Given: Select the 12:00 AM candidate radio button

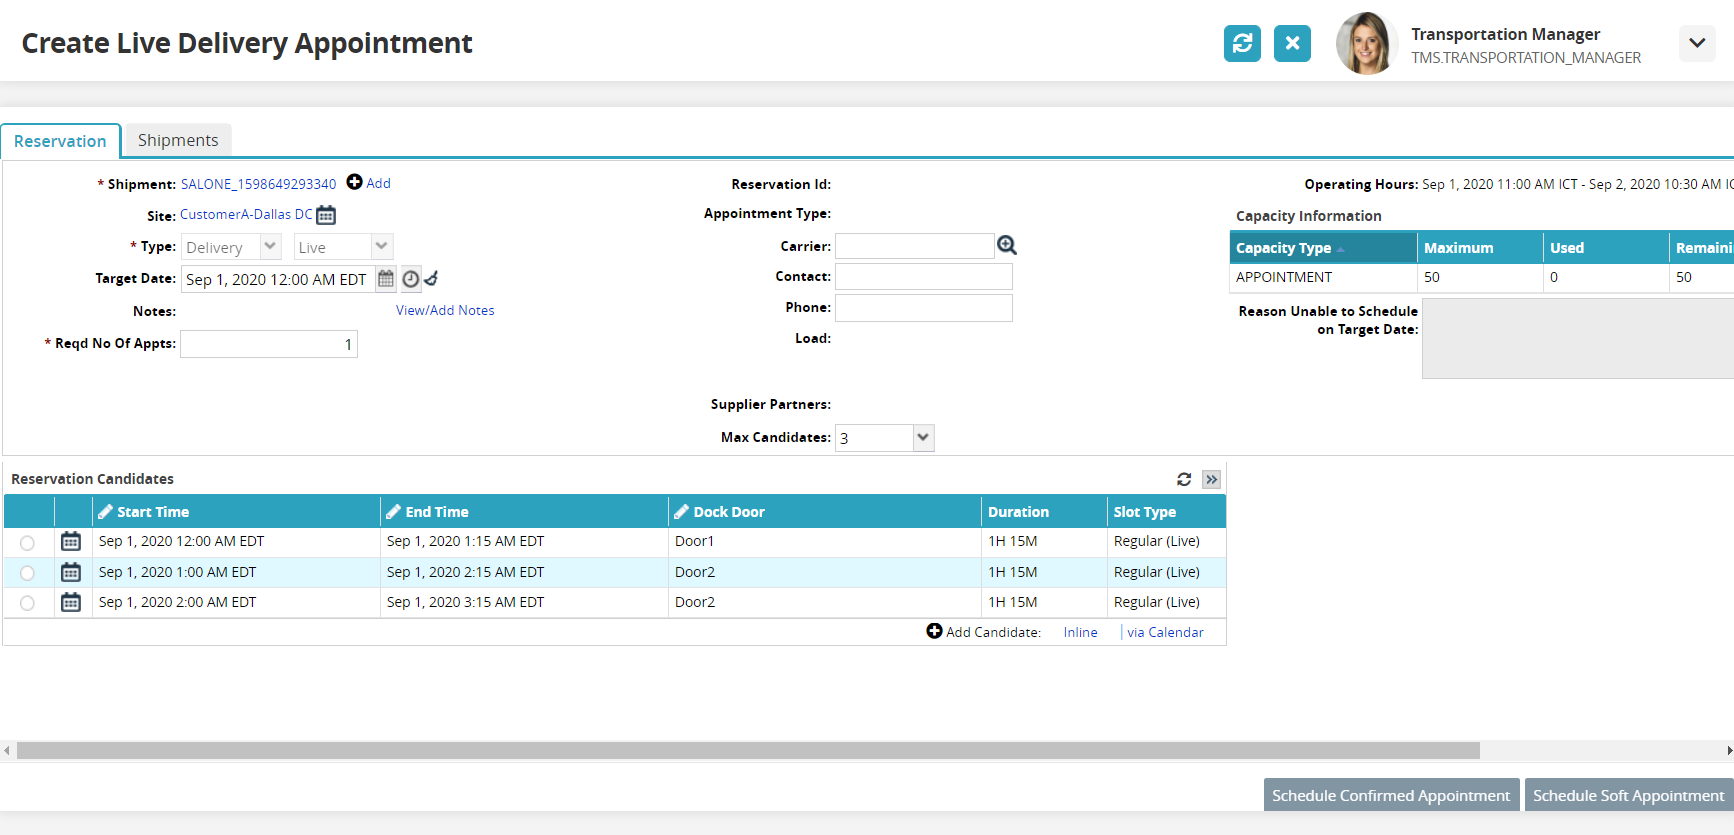Looking at the screenshot, I should (27, 542).
